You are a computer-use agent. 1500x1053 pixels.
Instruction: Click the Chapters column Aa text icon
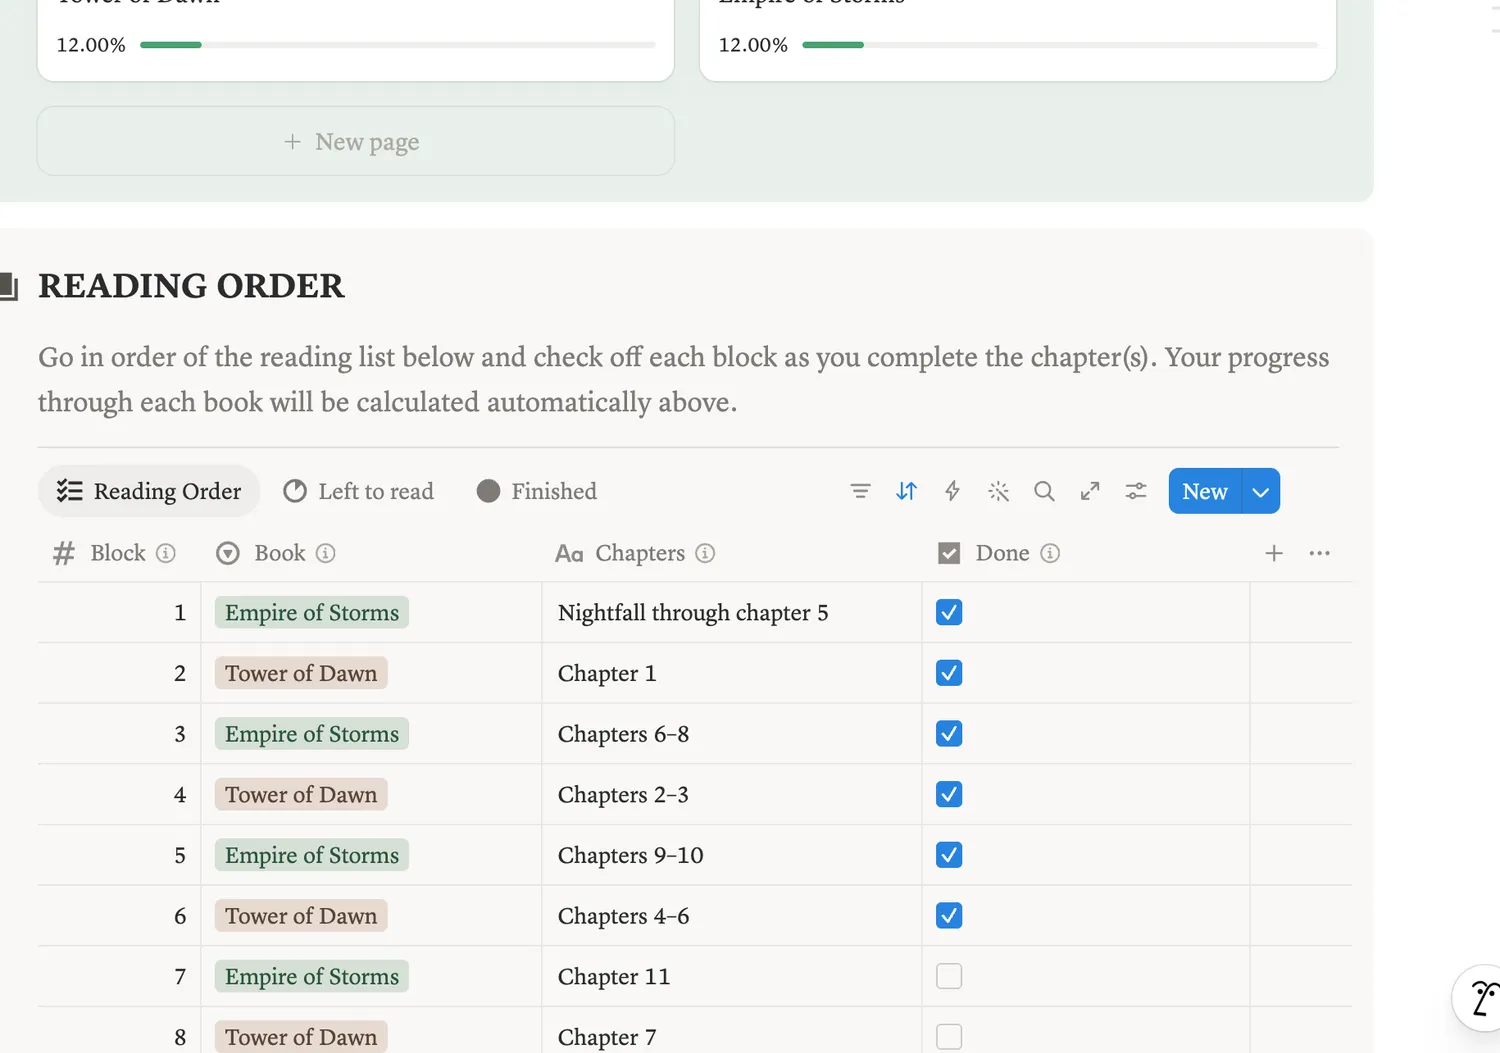point(569,553)
